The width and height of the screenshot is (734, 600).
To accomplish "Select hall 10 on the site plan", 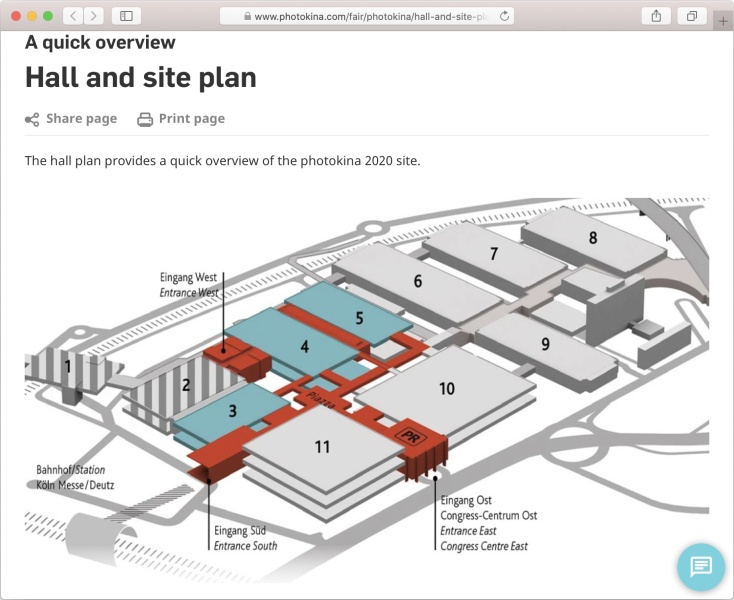I will 447,388.
